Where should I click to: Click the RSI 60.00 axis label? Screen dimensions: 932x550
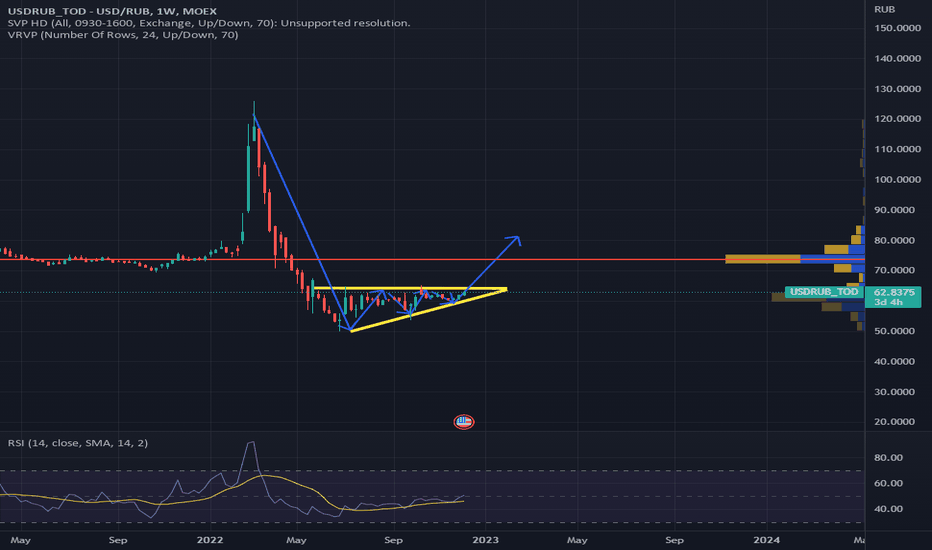pyautogui.click(x=888, y=483)
